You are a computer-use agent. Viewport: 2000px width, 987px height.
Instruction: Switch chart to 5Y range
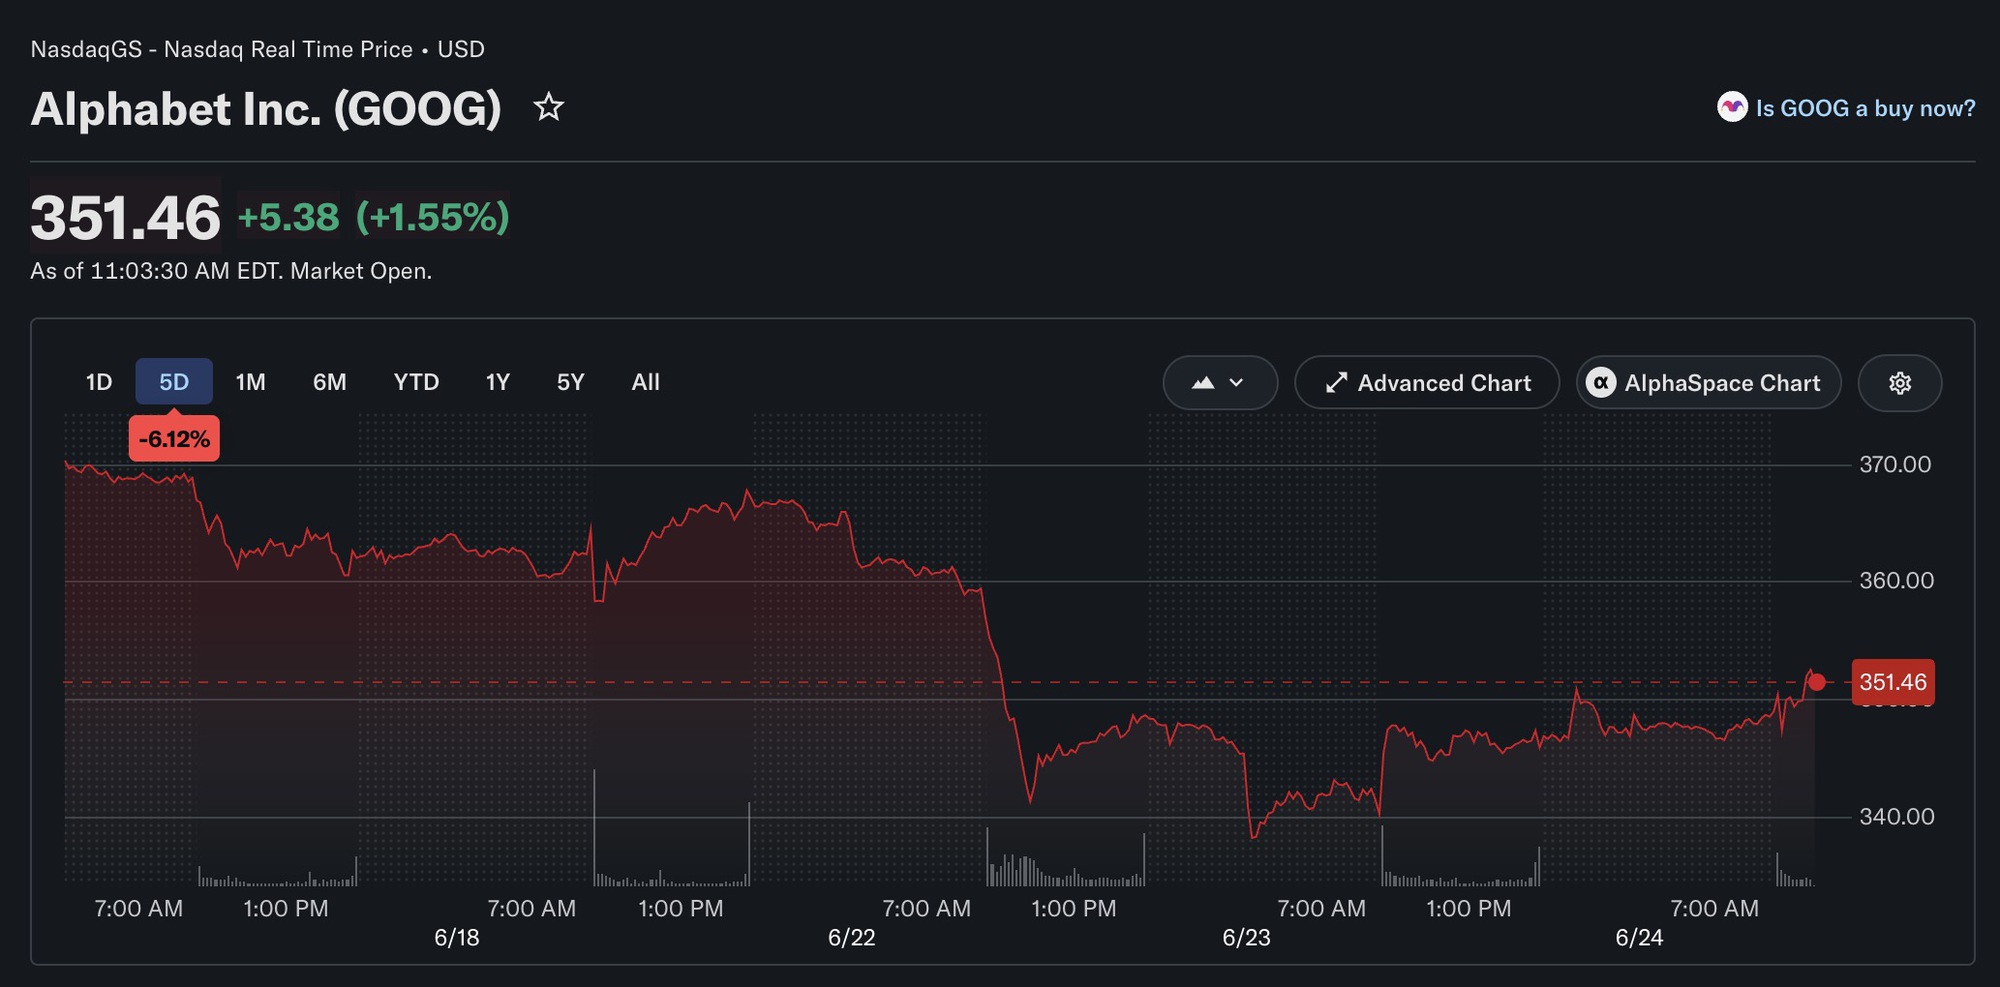click(570, 382)
